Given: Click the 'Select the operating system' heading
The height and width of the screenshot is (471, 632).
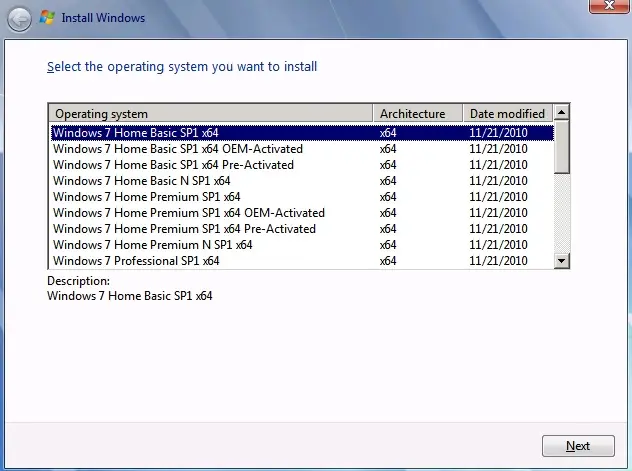Looking at the screenshot, I should [182, 67].
